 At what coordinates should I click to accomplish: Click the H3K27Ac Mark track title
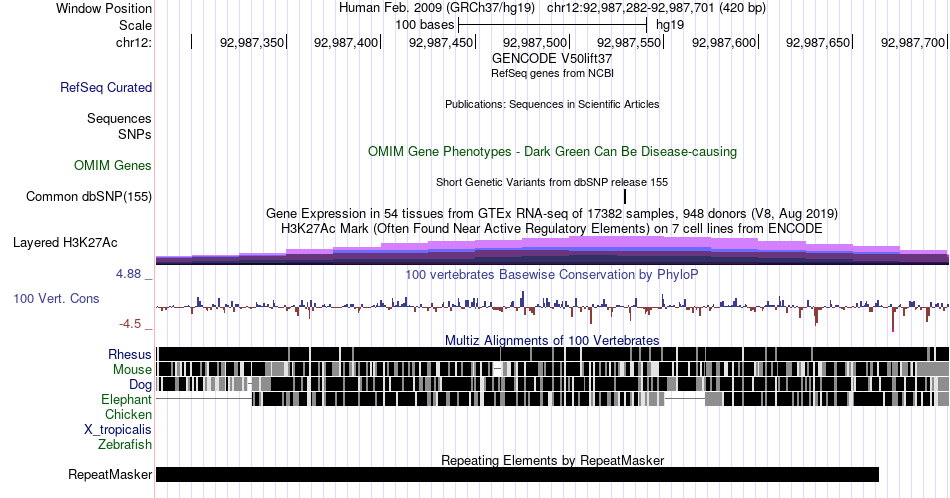(552, 228)
